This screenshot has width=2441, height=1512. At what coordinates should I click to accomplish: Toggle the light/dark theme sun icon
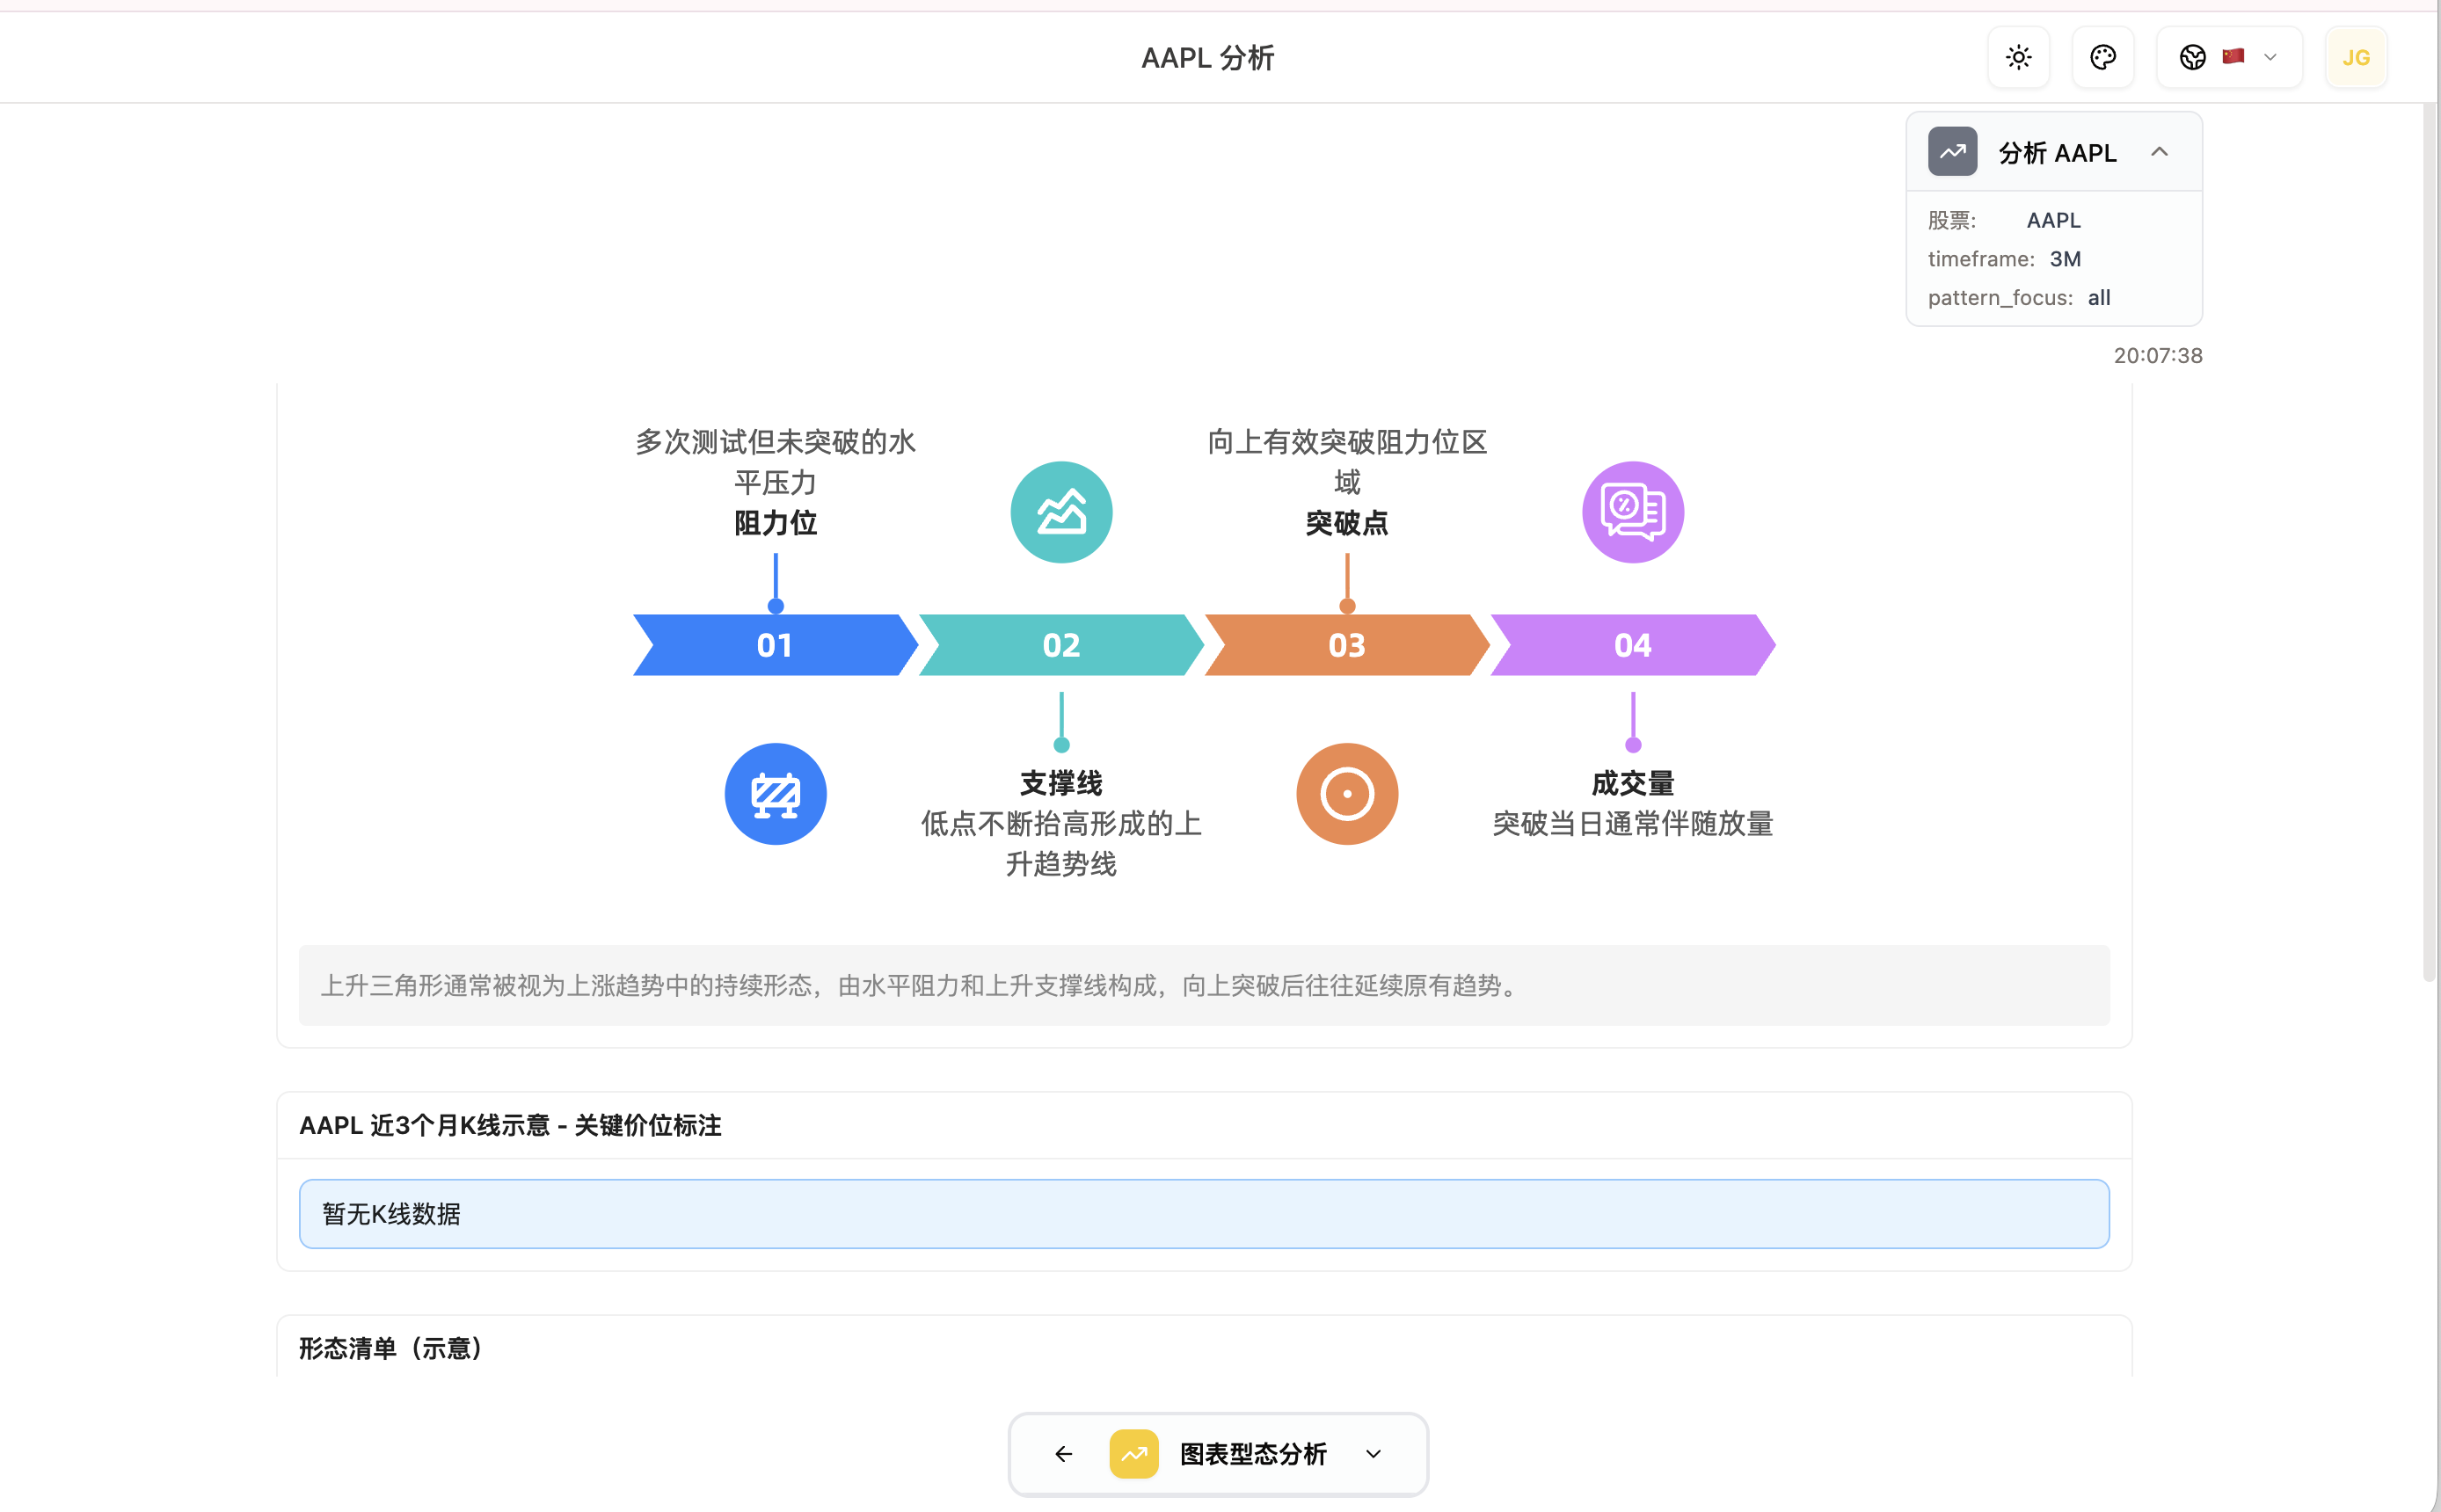tap(2018, 57)
